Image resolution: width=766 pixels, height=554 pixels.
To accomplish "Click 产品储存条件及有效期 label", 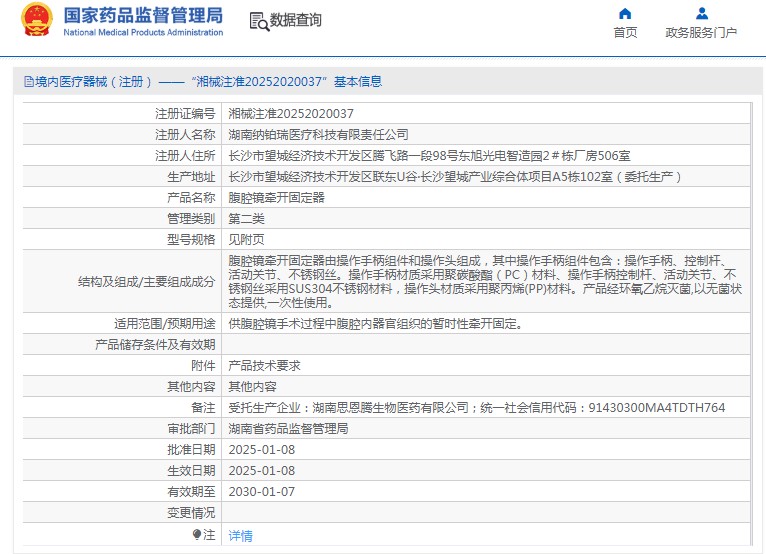I will point(155,345).
